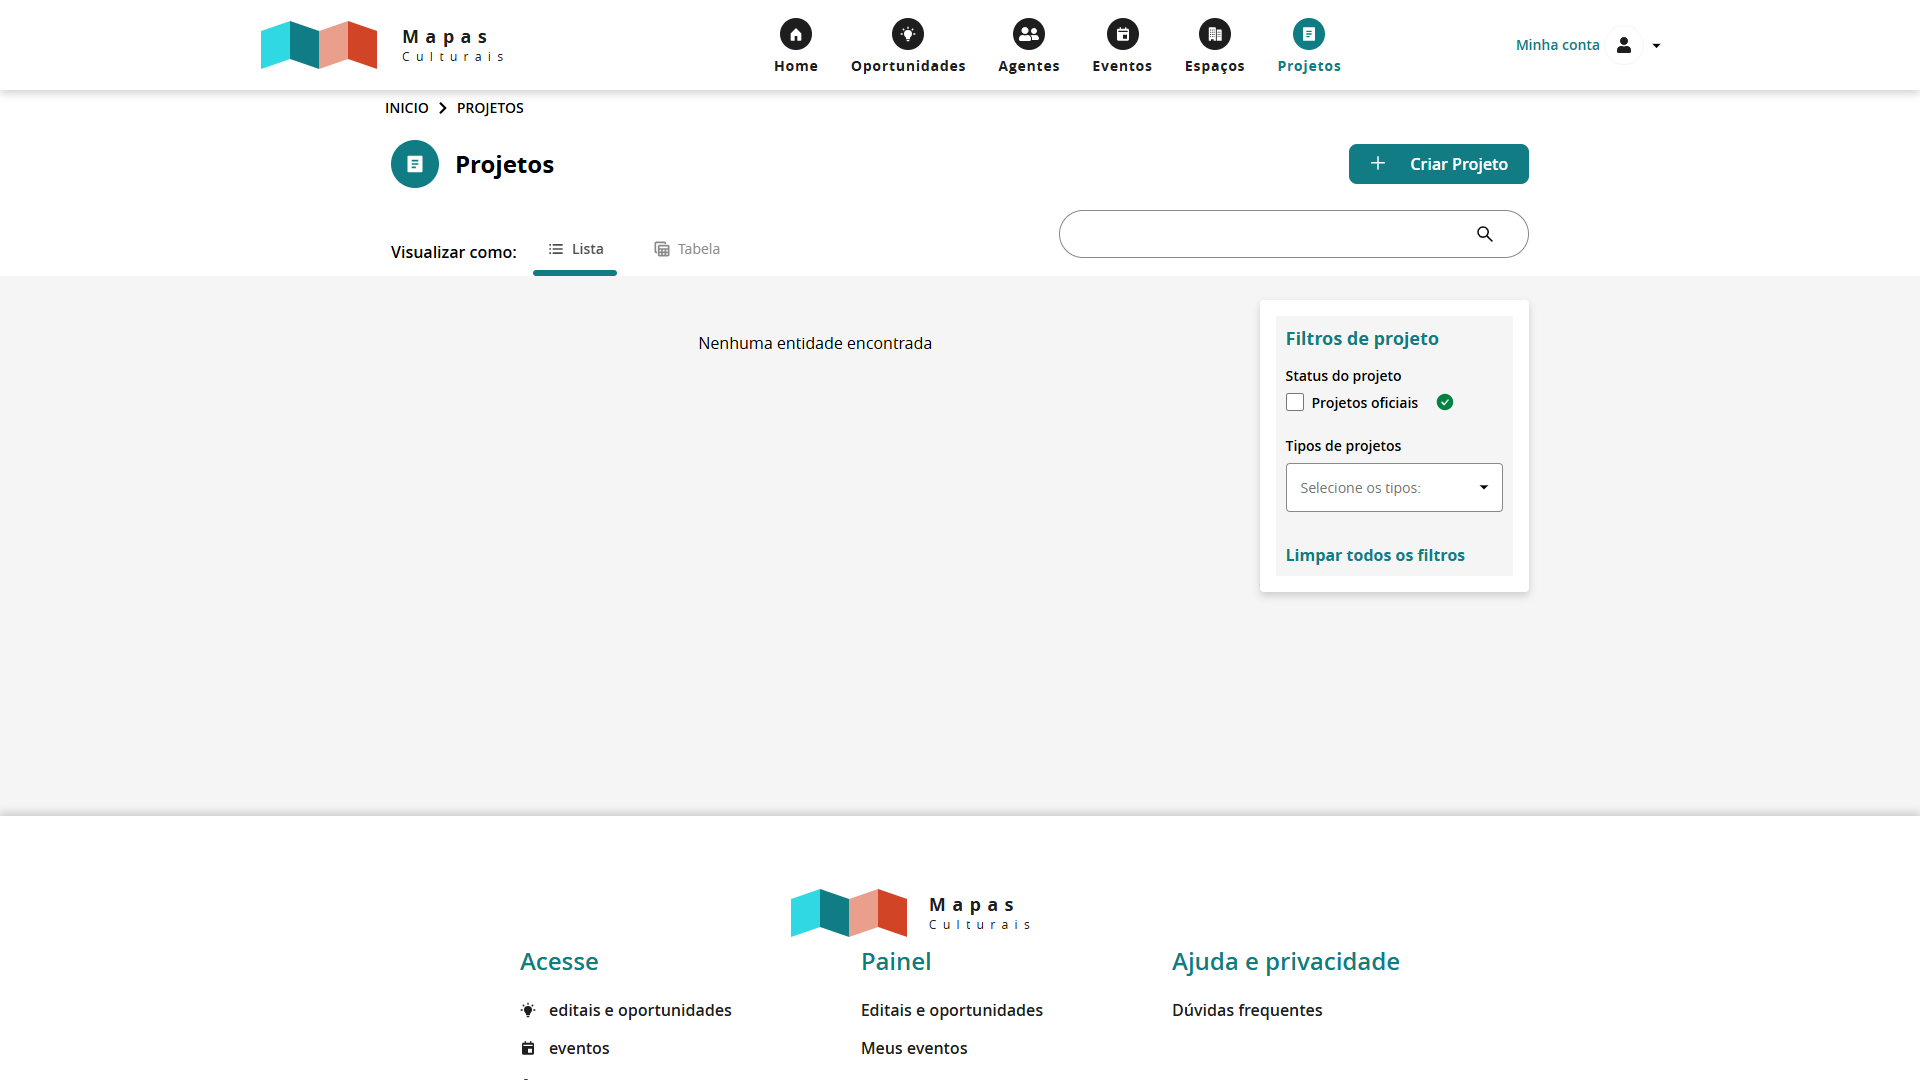The width and height of the screenshot is (1920, 1080).
Task: Click Limpar todos os filtros link
Action: click(1374, 555)
